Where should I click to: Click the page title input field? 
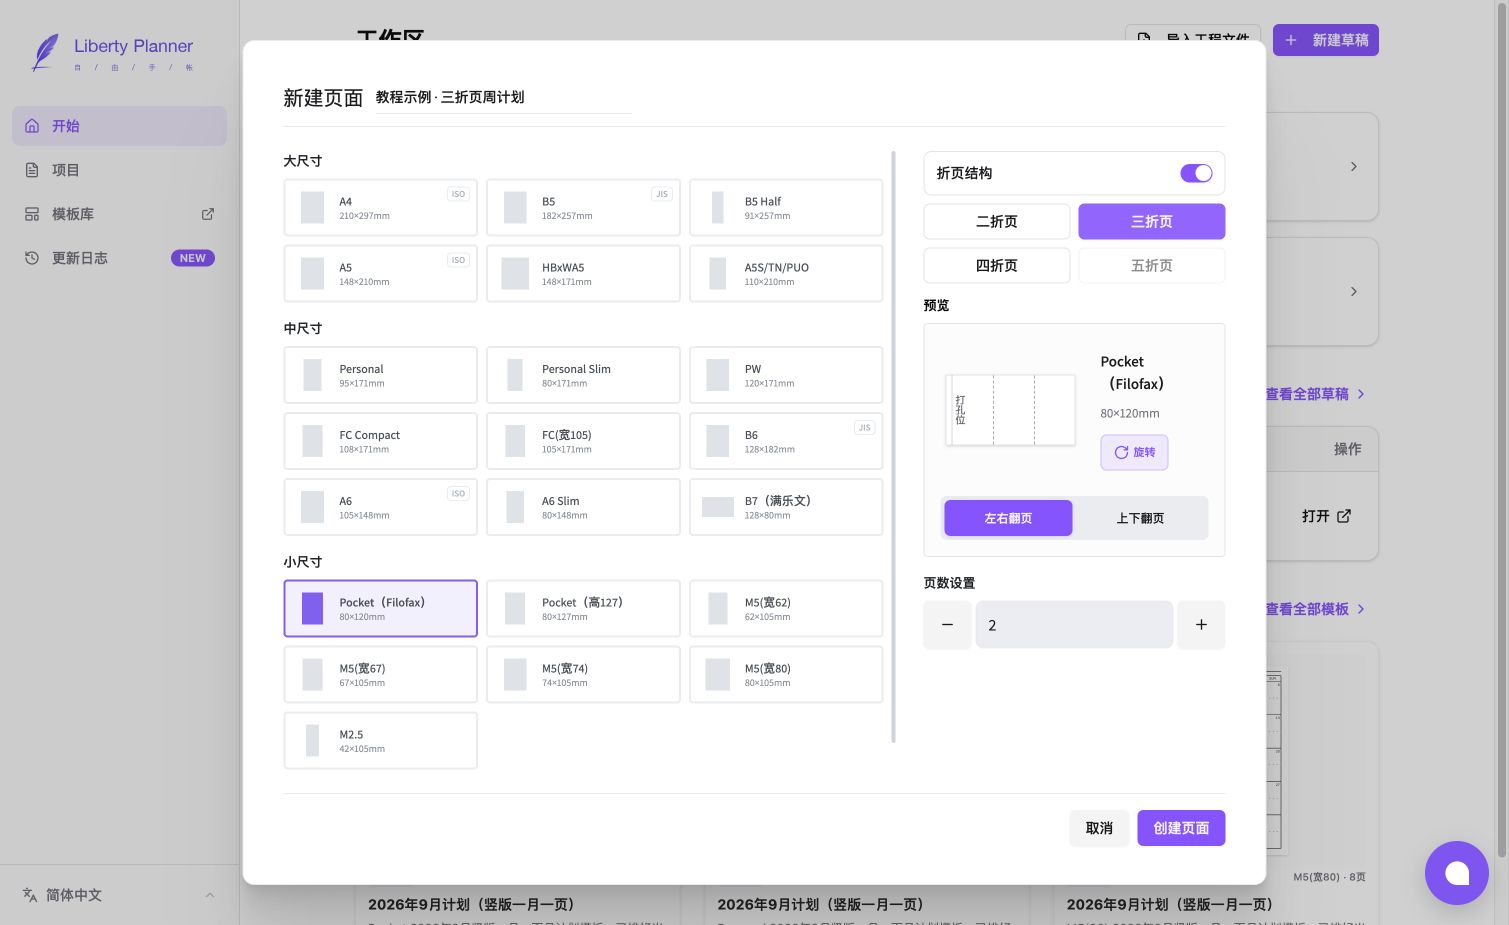click(x=503, y=98)
